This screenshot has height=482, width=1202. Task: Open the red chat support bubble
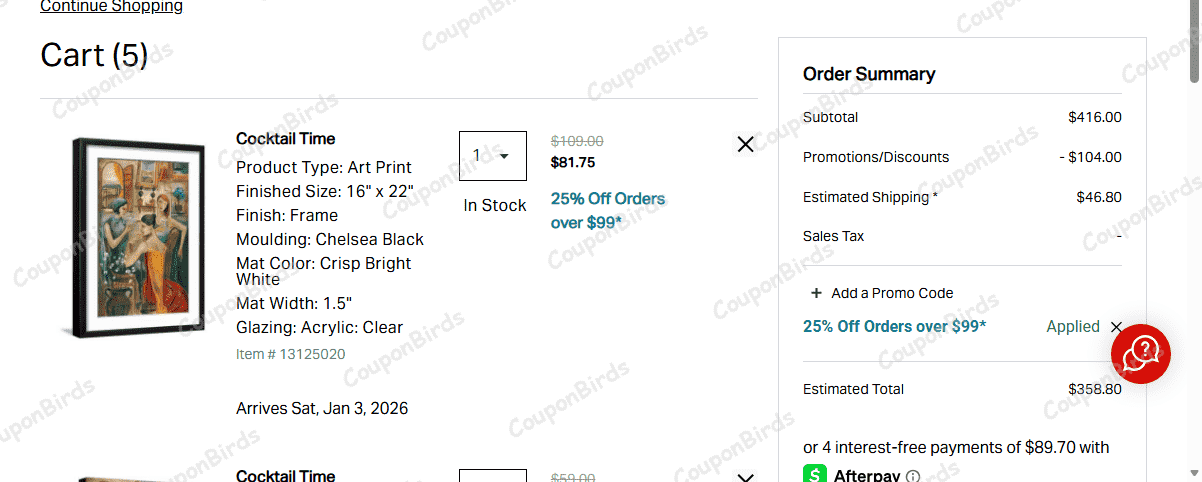pos(1141,353)
